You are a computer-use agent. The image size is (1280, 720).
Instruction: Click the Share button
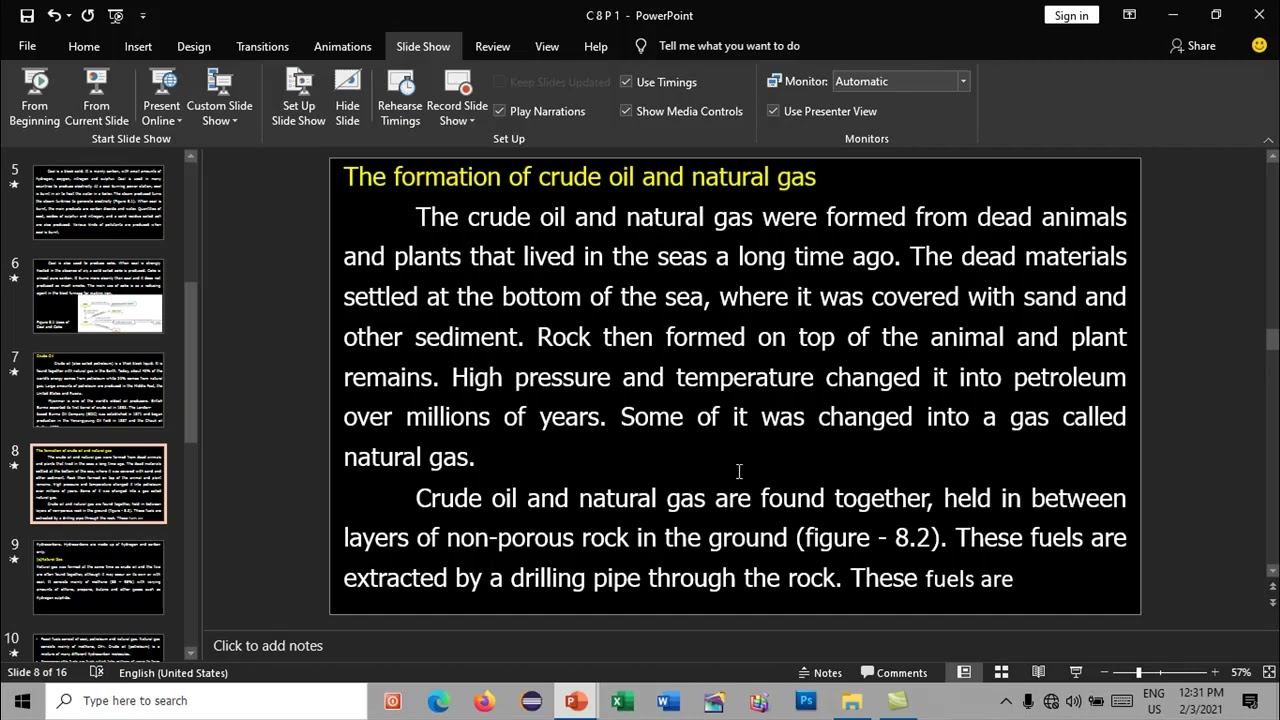point(1193,46)
